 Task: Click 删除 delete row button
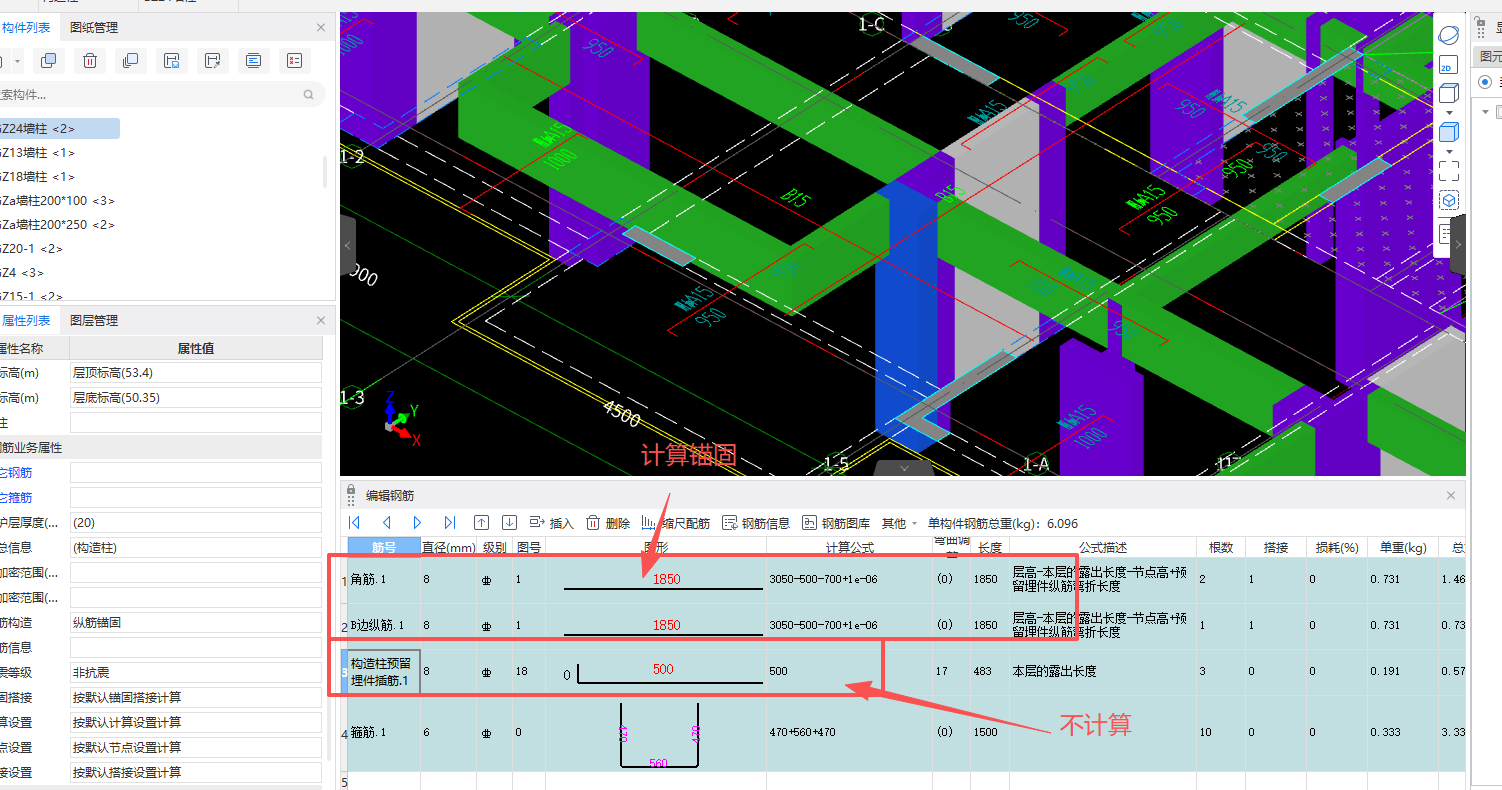pos(608,523)
